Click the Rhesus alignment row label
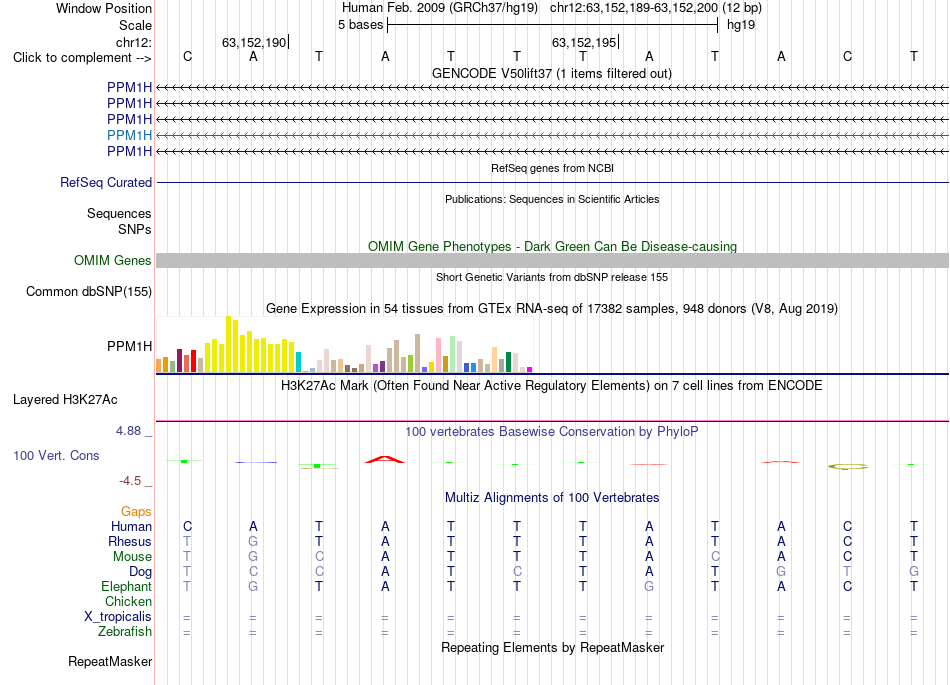The image size is (950, 685). (130, 541)
